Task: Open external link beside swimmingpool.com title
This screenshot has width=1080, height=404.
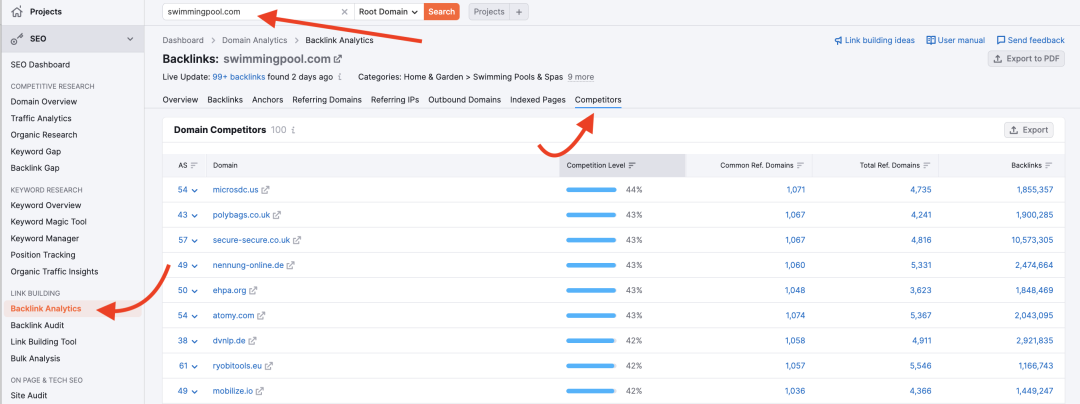Action: [x=338, y=59]
